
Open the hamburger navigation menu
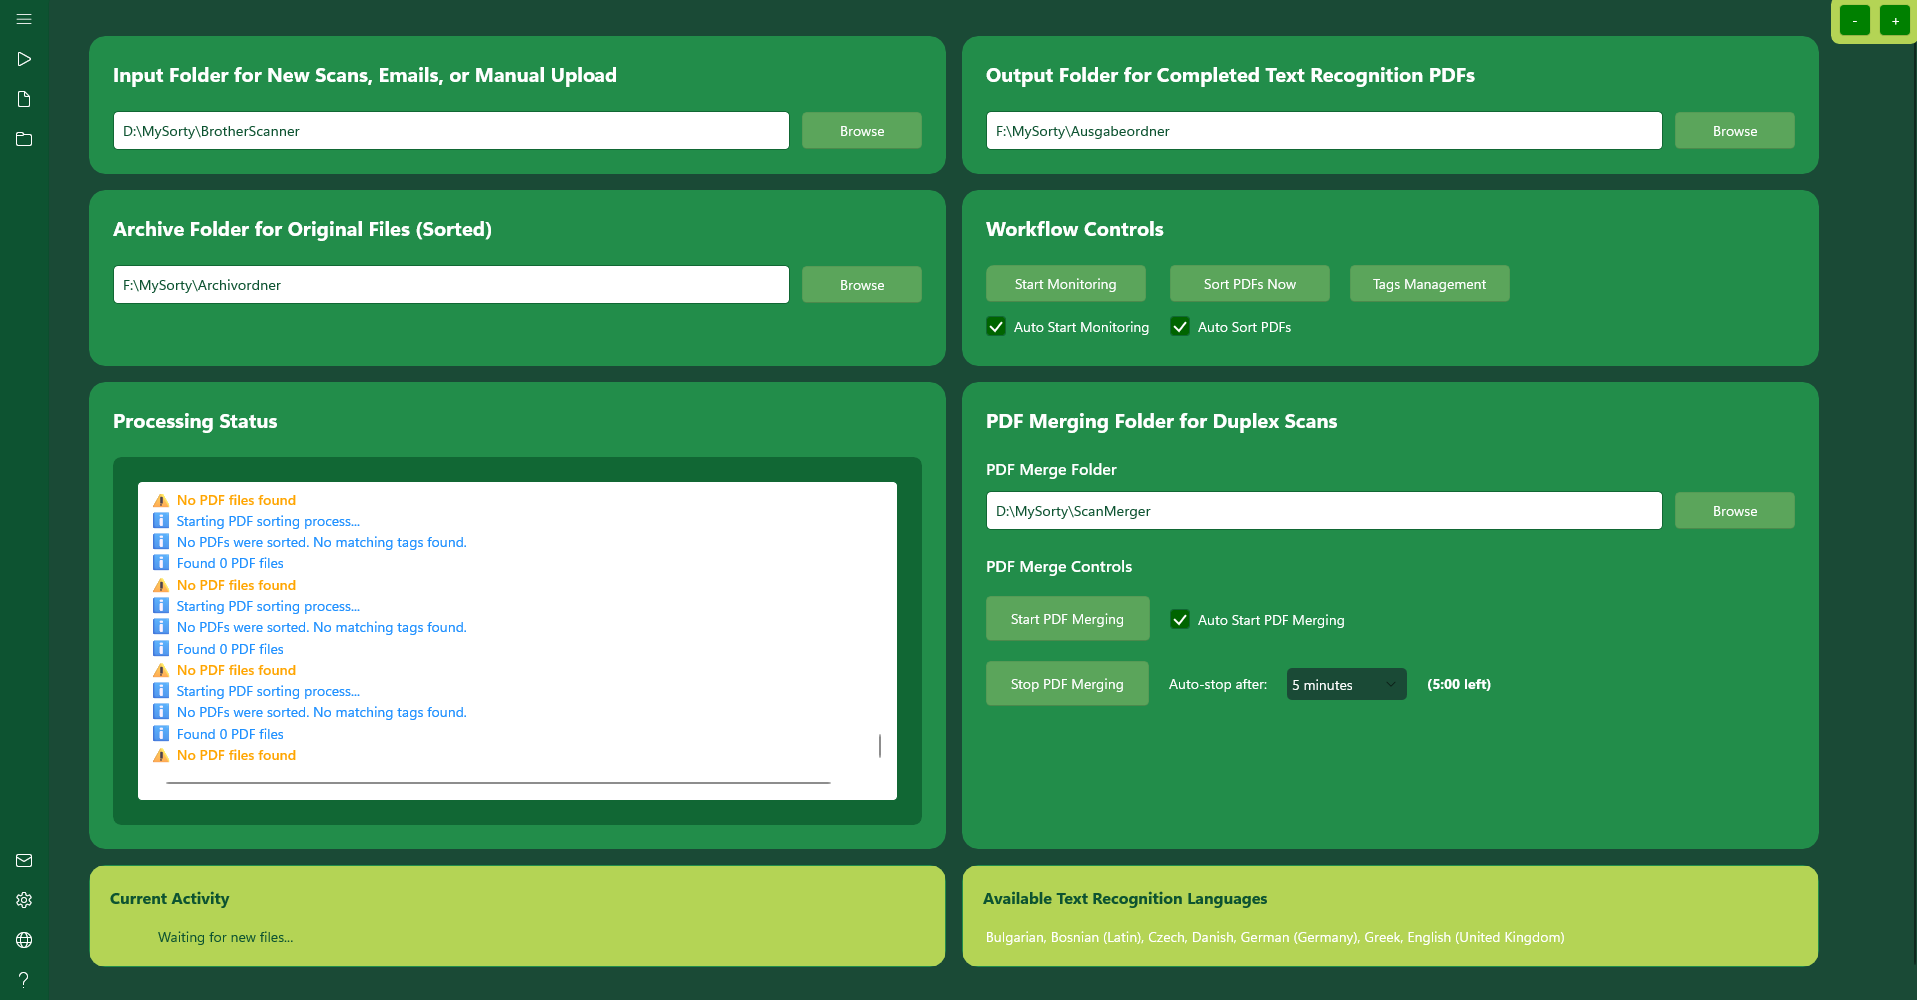(x=24, y=19)
